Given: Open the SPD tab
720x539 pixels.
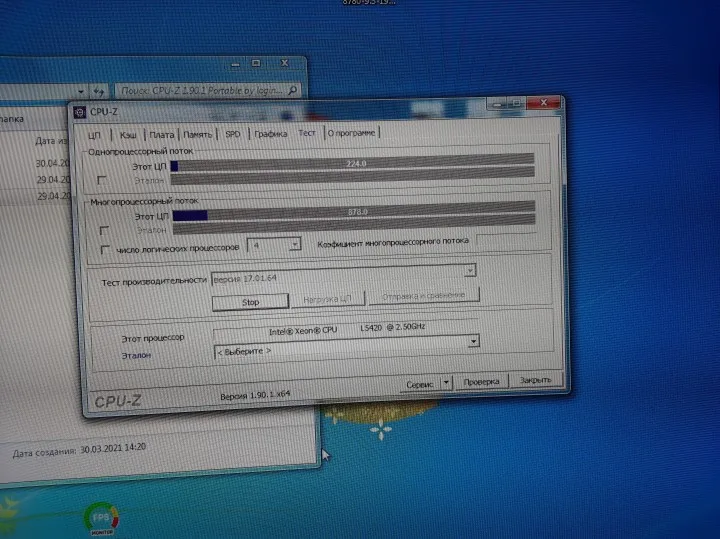Looking at the screenshot, I should pyautogui.click(x=232, y=134).
